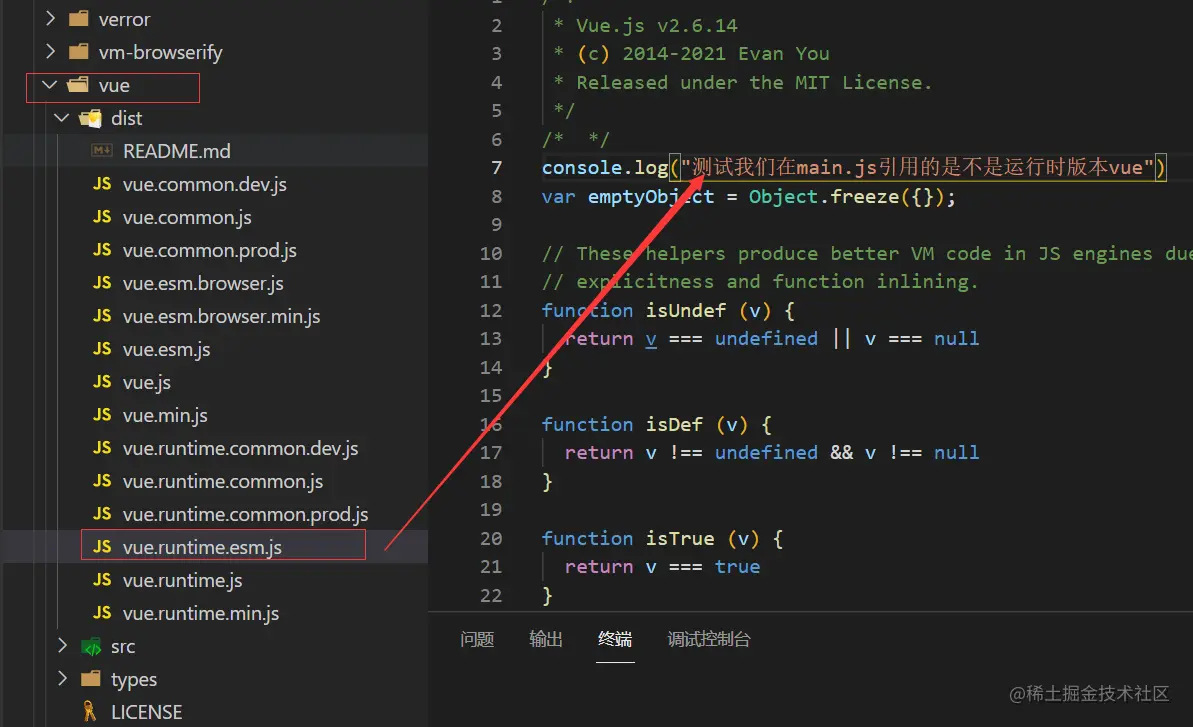Viewport: 1193px width, 727px height.
Task: Expand the vm-browserify folder chevron
Action: [x=50, y=52]
